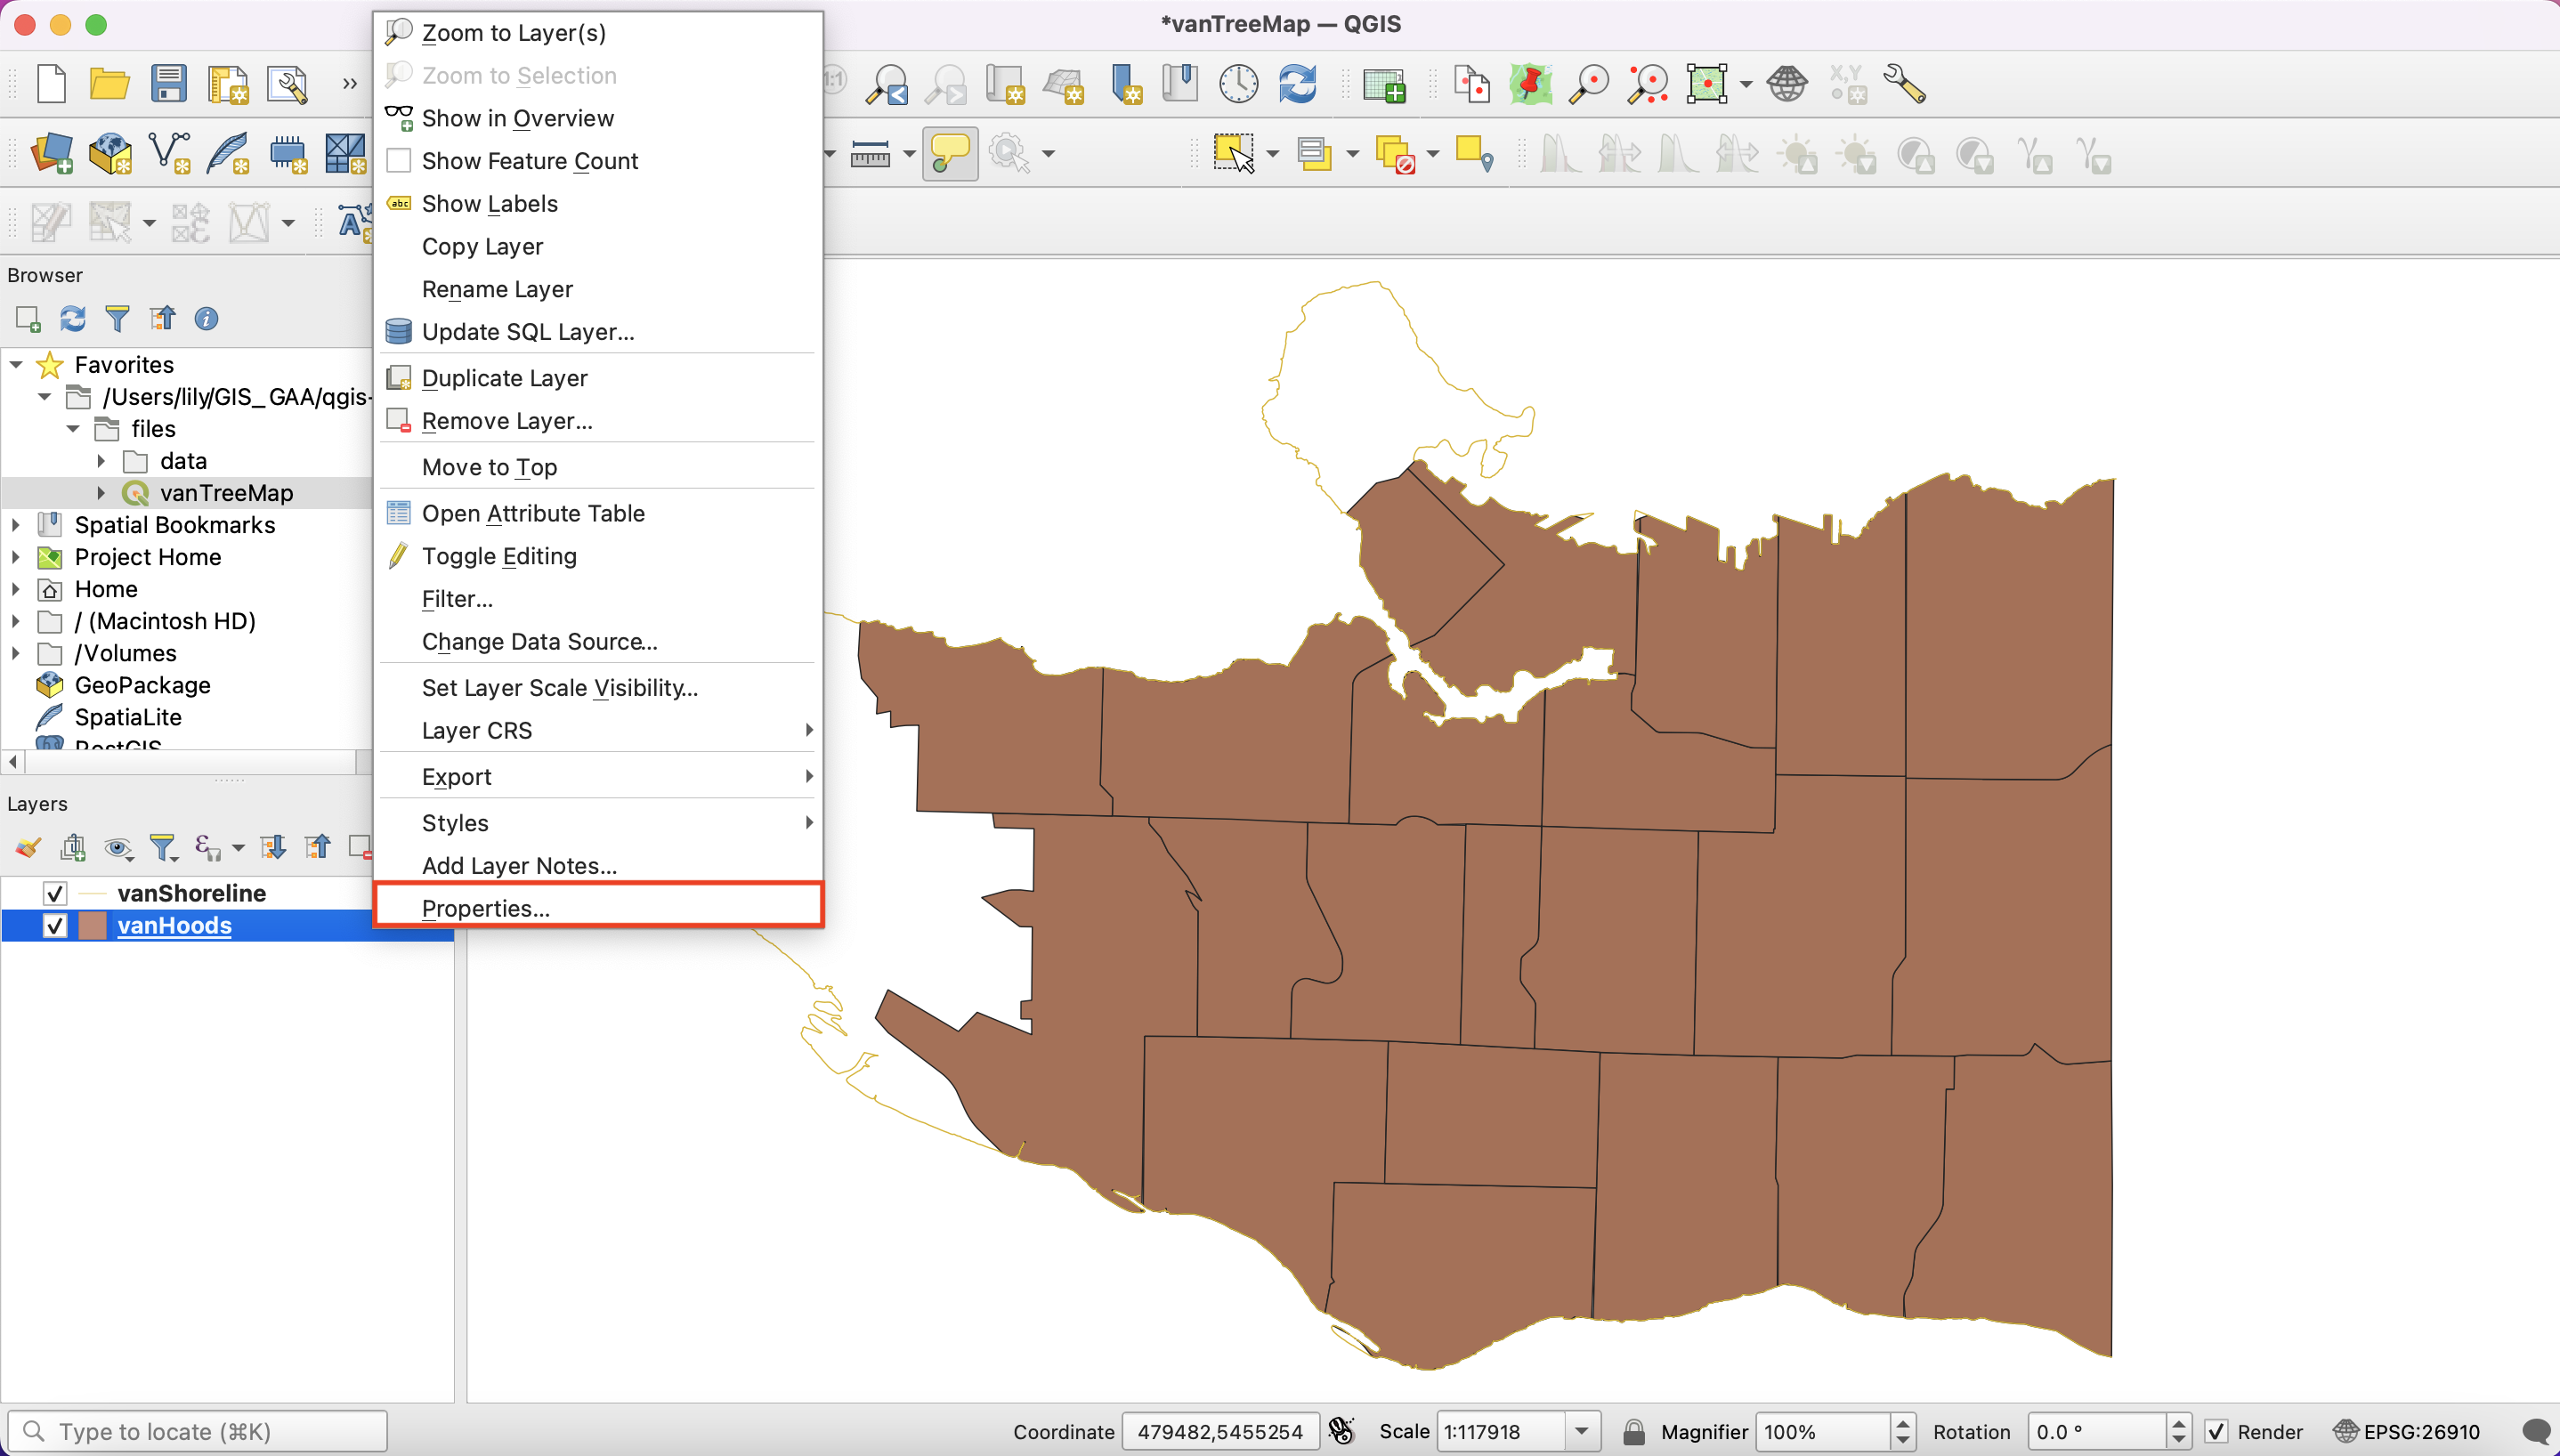Click the Measure Line ruler icon
Viewport: 2560px width, 1456px height.
pyautogui.click(x=870, y=153)
